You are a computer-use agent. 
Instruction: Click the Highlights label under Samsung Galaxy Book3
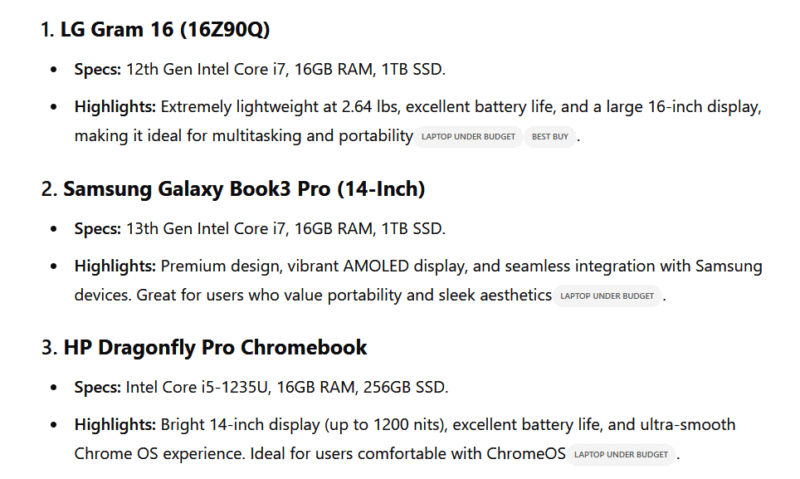[115, 265]
